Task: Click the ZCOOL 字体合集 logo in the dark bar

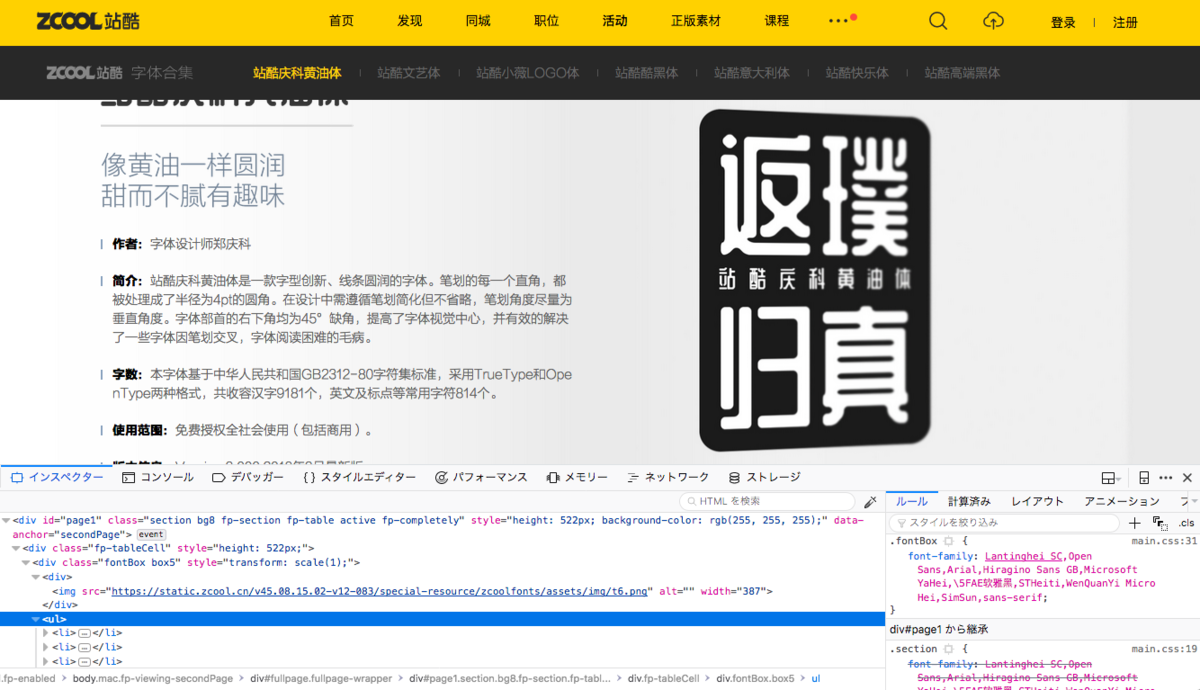Action: (120, 73)
